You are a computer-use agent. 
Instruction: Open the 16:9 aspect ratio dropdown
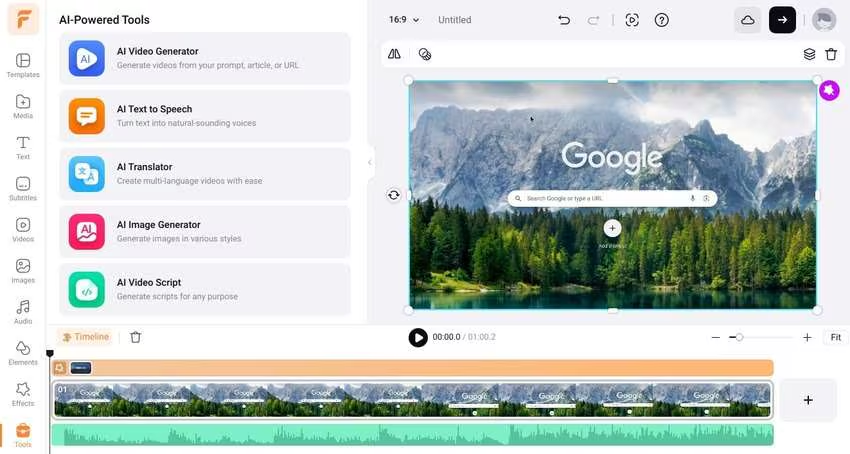404,20
